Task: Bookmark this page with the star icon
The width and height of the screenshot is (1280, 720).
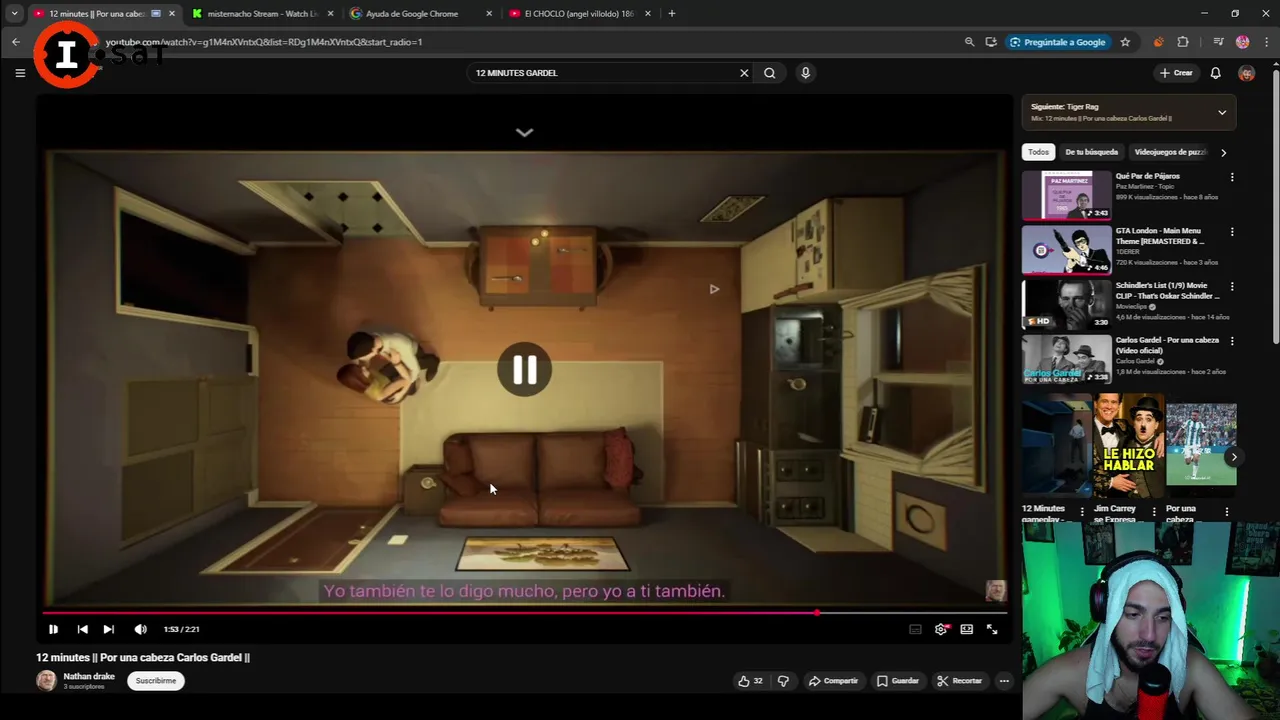Action: [x=1125, y=42]
